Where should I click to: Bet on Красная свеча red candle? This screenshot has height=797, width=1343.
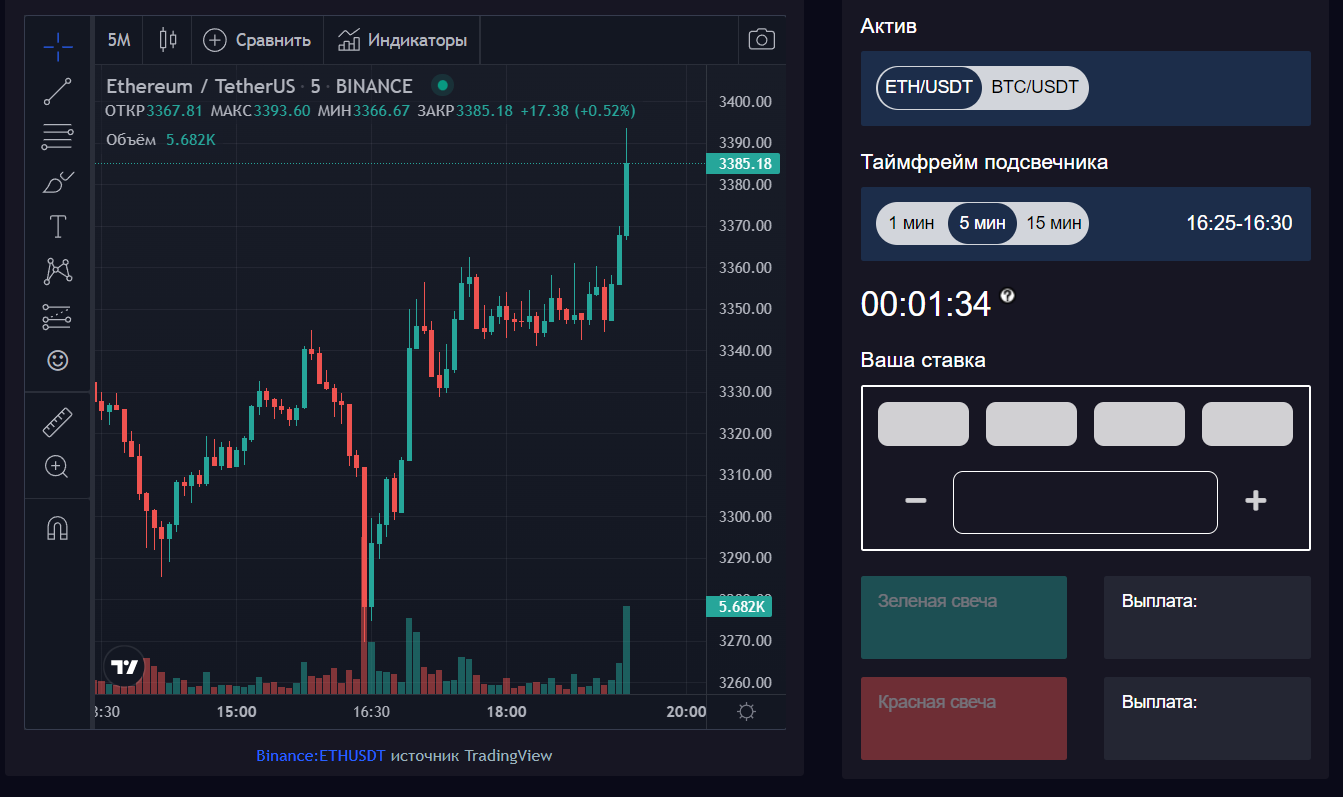tap(964, 718)
